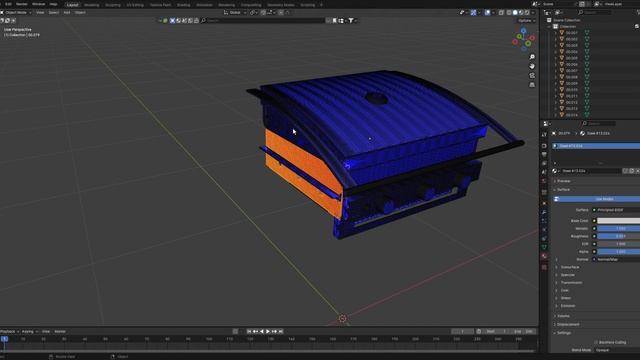This screenshot has width=640, height=360.
Task: Play the animation forward
Action: click(268, 331)
